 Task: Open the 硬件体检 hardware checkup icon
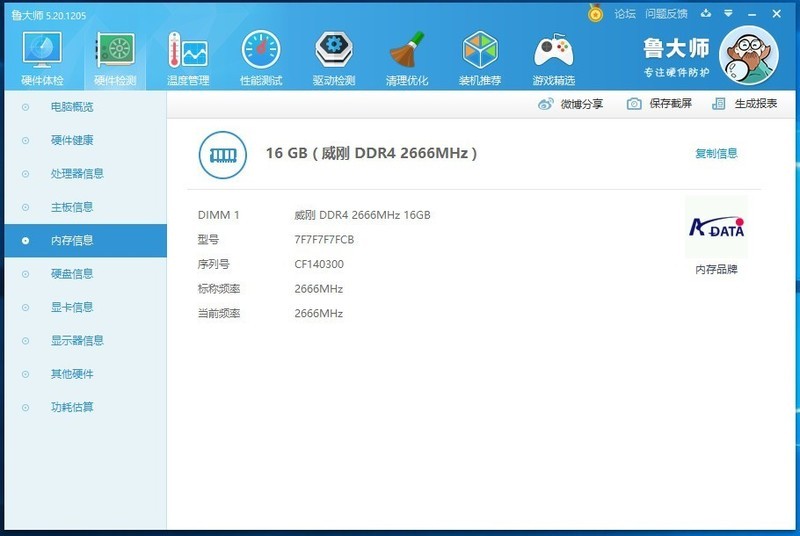(x=42, y=58)
